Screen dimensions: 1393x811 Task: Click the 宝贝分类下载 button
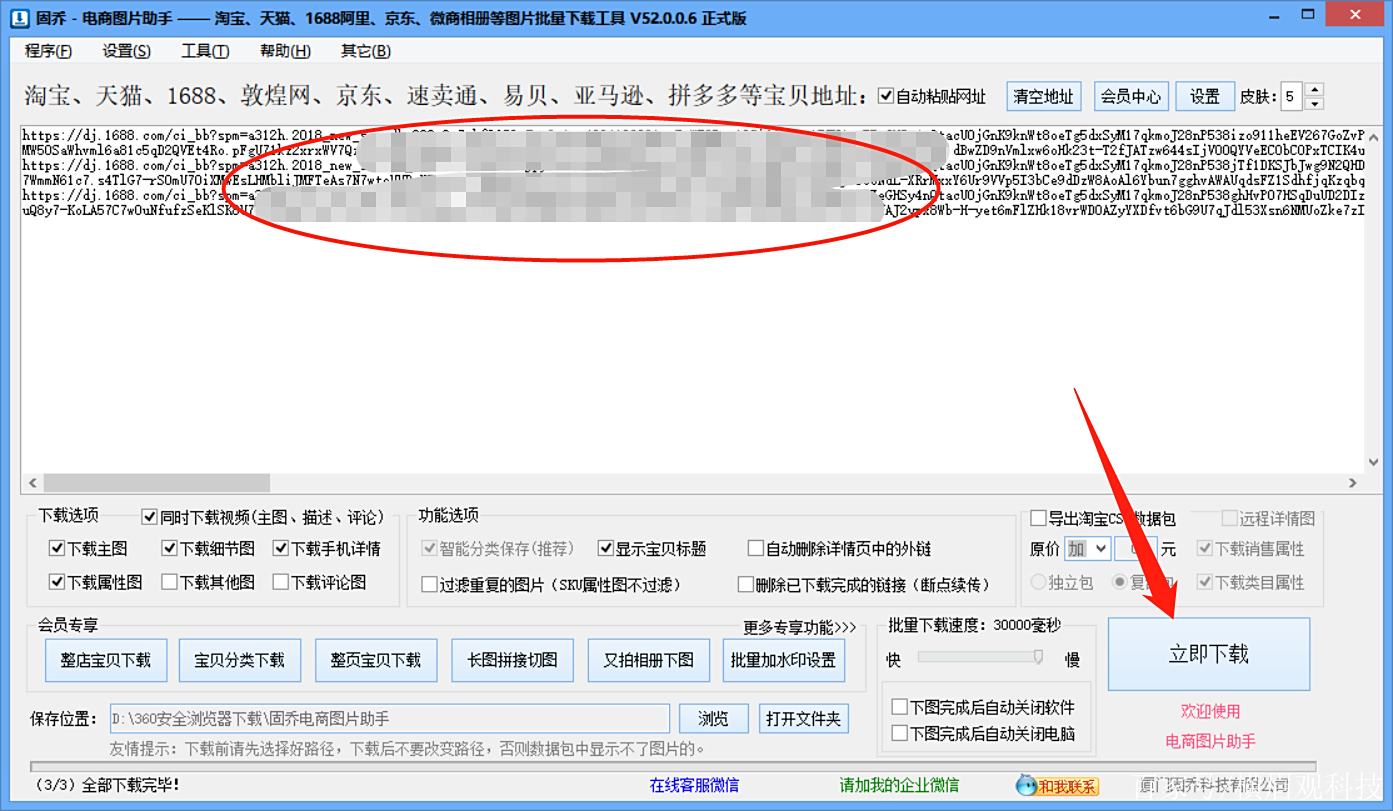coord(240,660)
